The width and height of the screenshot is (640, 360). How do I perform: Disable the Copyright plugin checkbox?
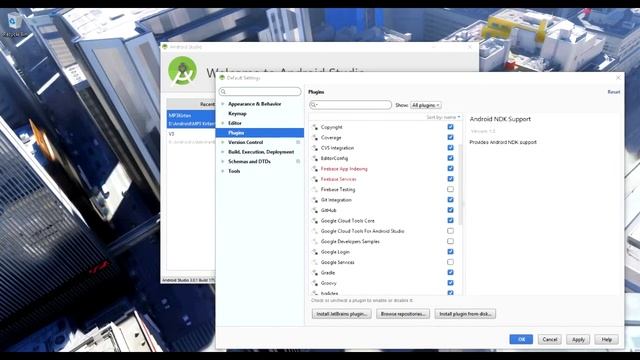pyautogui.click(x=450, y=127)
